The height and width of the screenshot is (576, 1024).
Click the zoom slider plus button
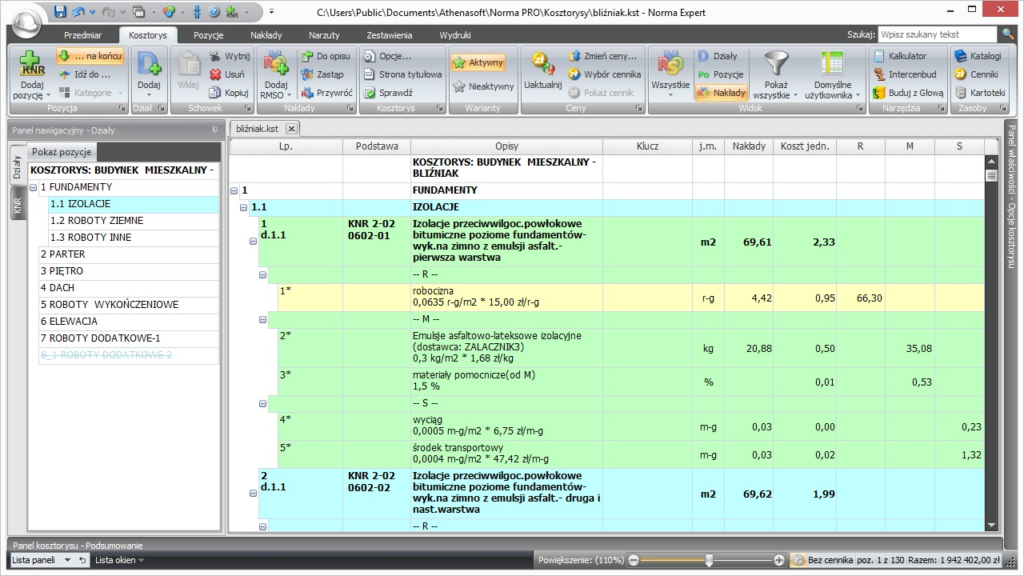(781, 561)
